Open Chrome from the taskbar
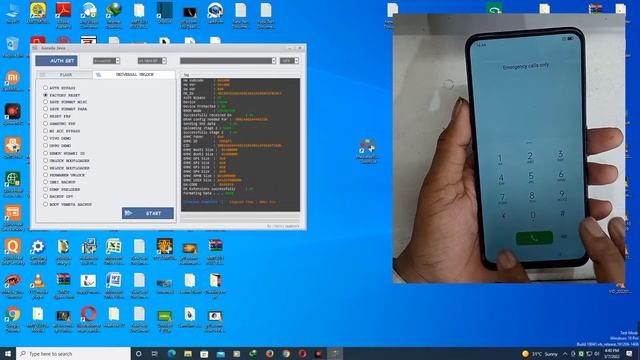 286,353
